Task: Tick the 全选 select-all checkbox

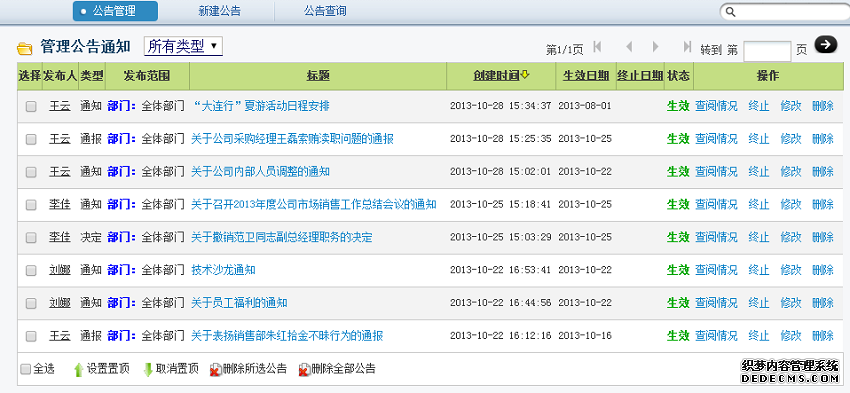Action: pyautogui.click(x=25, y=370)
